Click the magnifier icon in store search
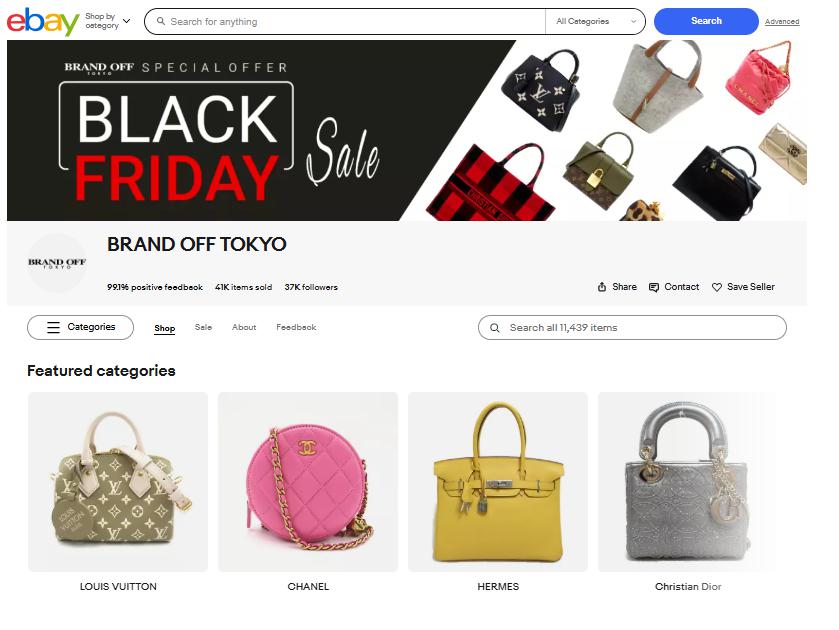The height and width of the screenshot is (630, 839). point(495,328)
